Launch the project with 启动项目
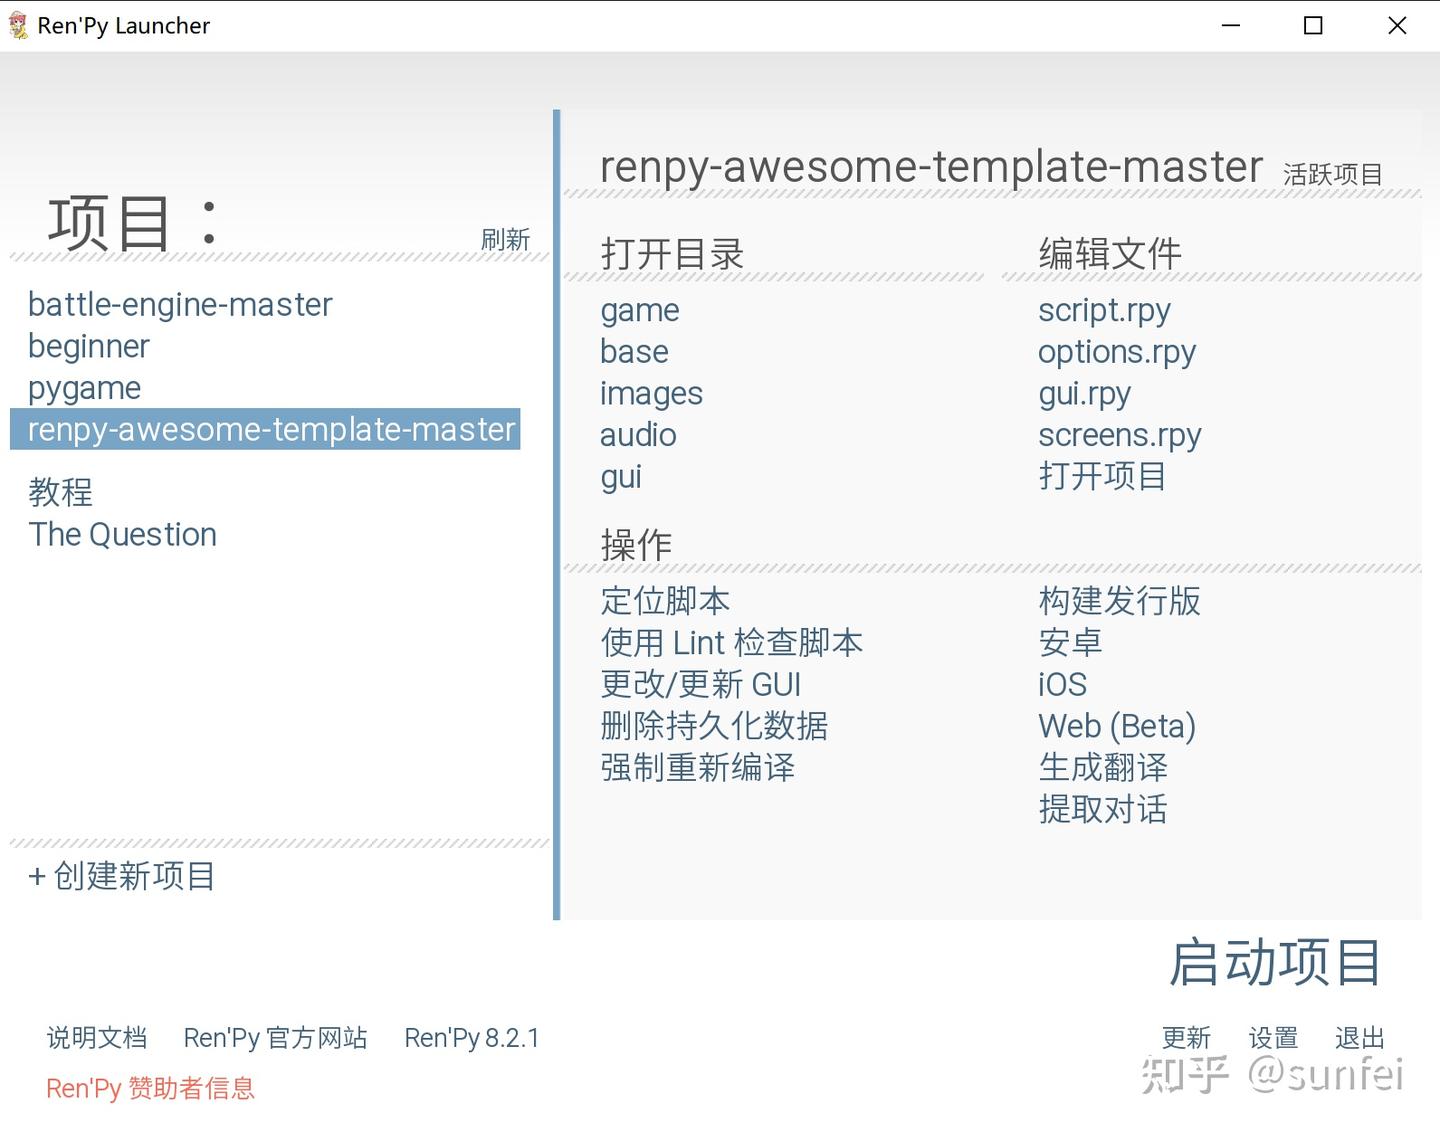Viewport: 1440px width, 1132px height. tap(1276, 962)
